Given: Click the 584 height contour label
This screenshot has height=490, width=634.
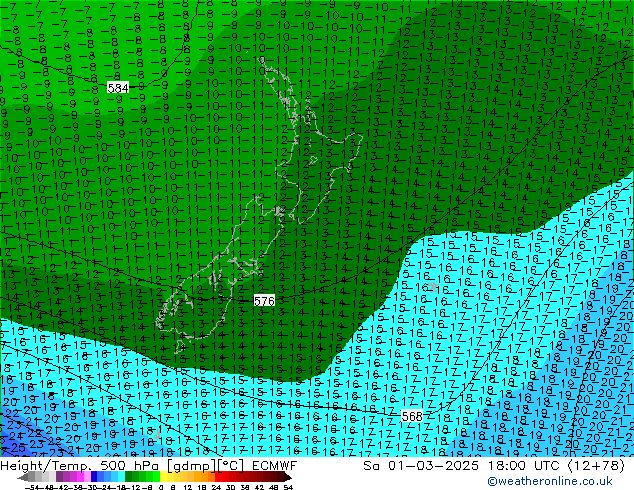Looking at the screenshot, I should [x=118, y=88].
